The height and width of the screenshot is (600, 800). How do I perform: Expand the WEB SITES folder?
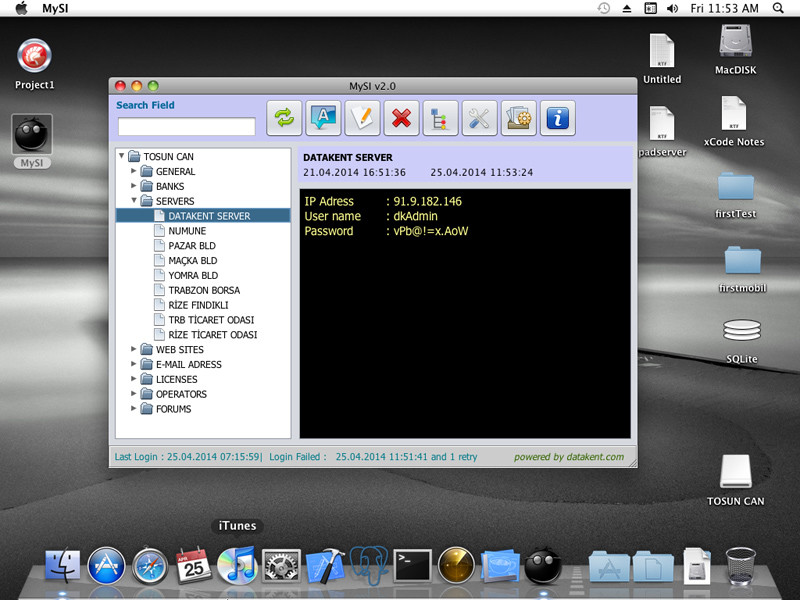[x=134, y=349]
